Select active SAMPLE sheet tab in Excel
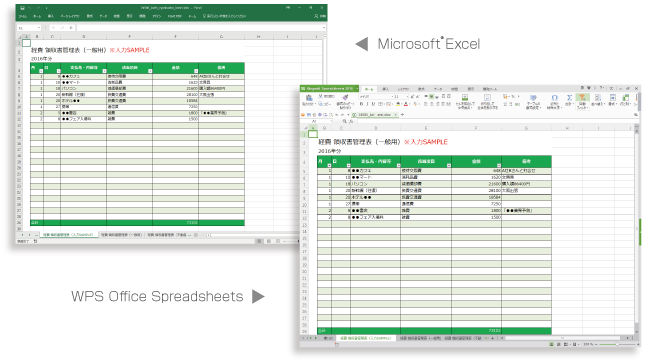 tap(68, 235)
